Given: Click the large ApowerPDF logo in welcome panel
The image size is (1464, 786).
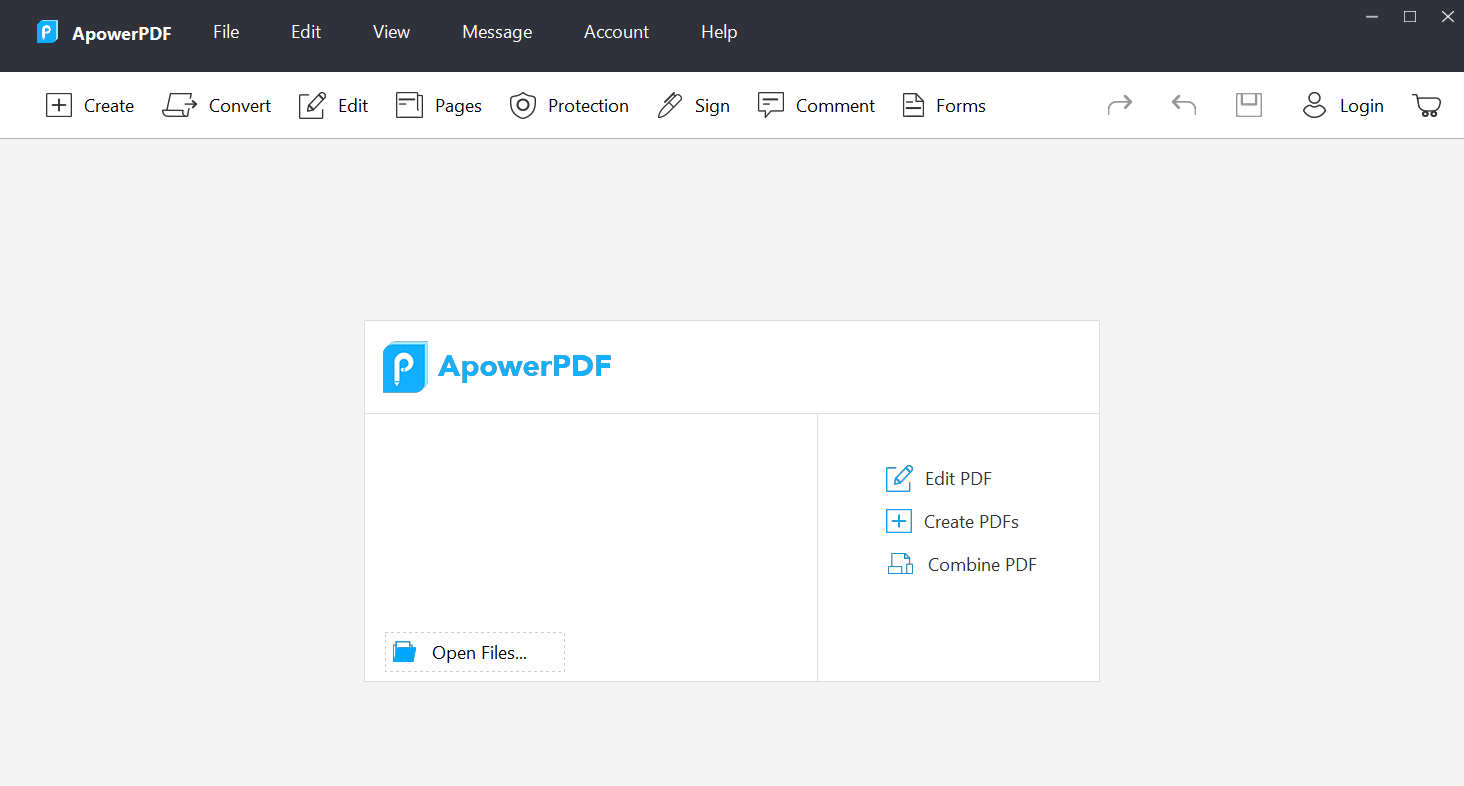Looking at the screenshot, I should pos(405,367).
